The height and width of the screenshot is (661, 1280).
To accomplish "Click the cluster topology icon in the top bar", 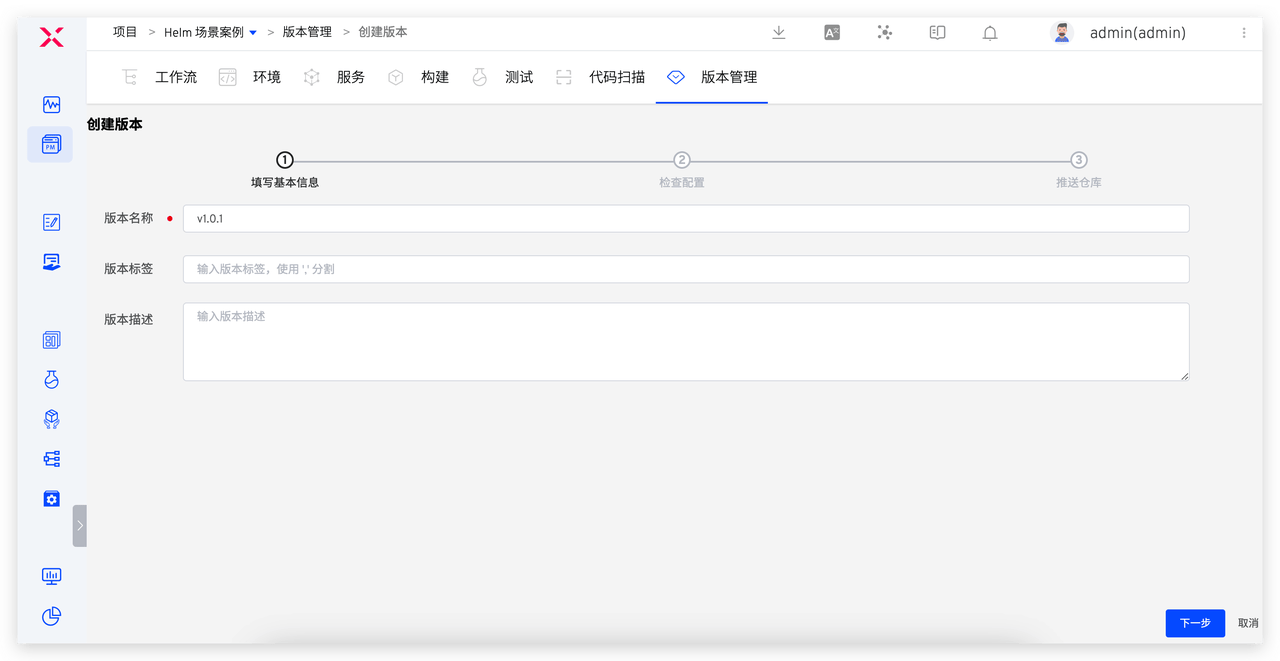I will pyautogui.click(x=884, y=32).
